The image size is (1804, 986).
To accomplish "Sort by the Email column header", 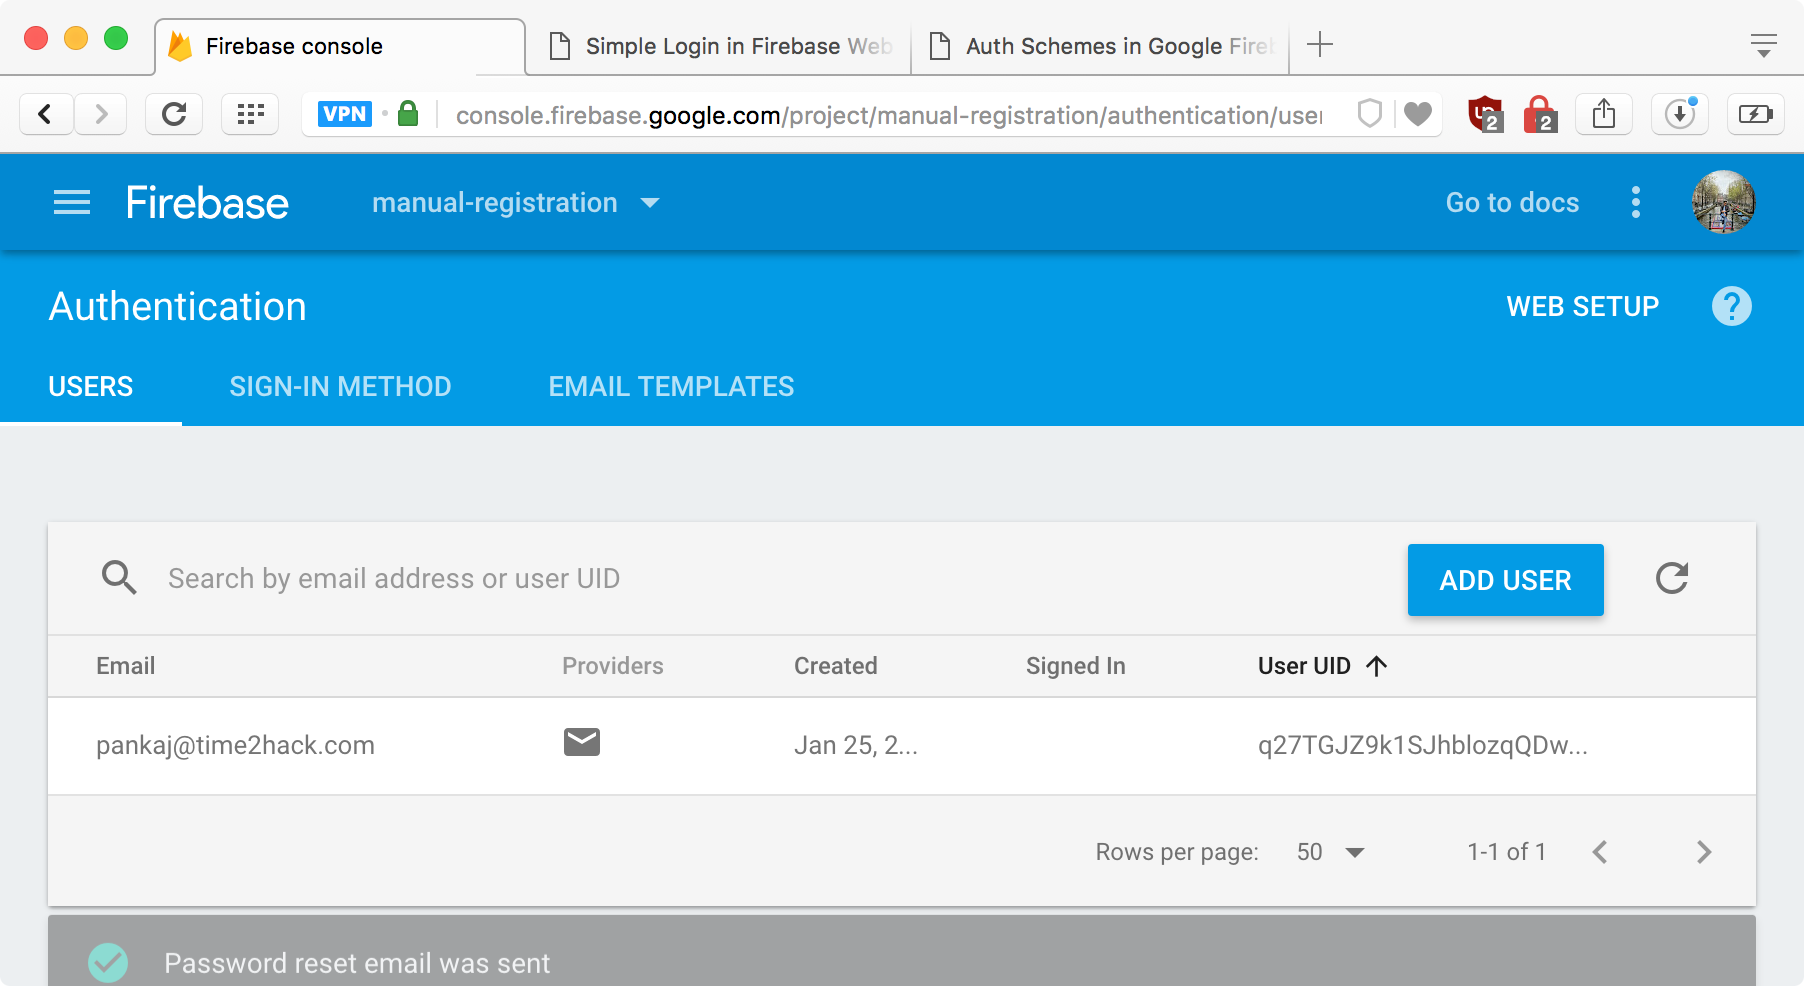I will point(126,666).
